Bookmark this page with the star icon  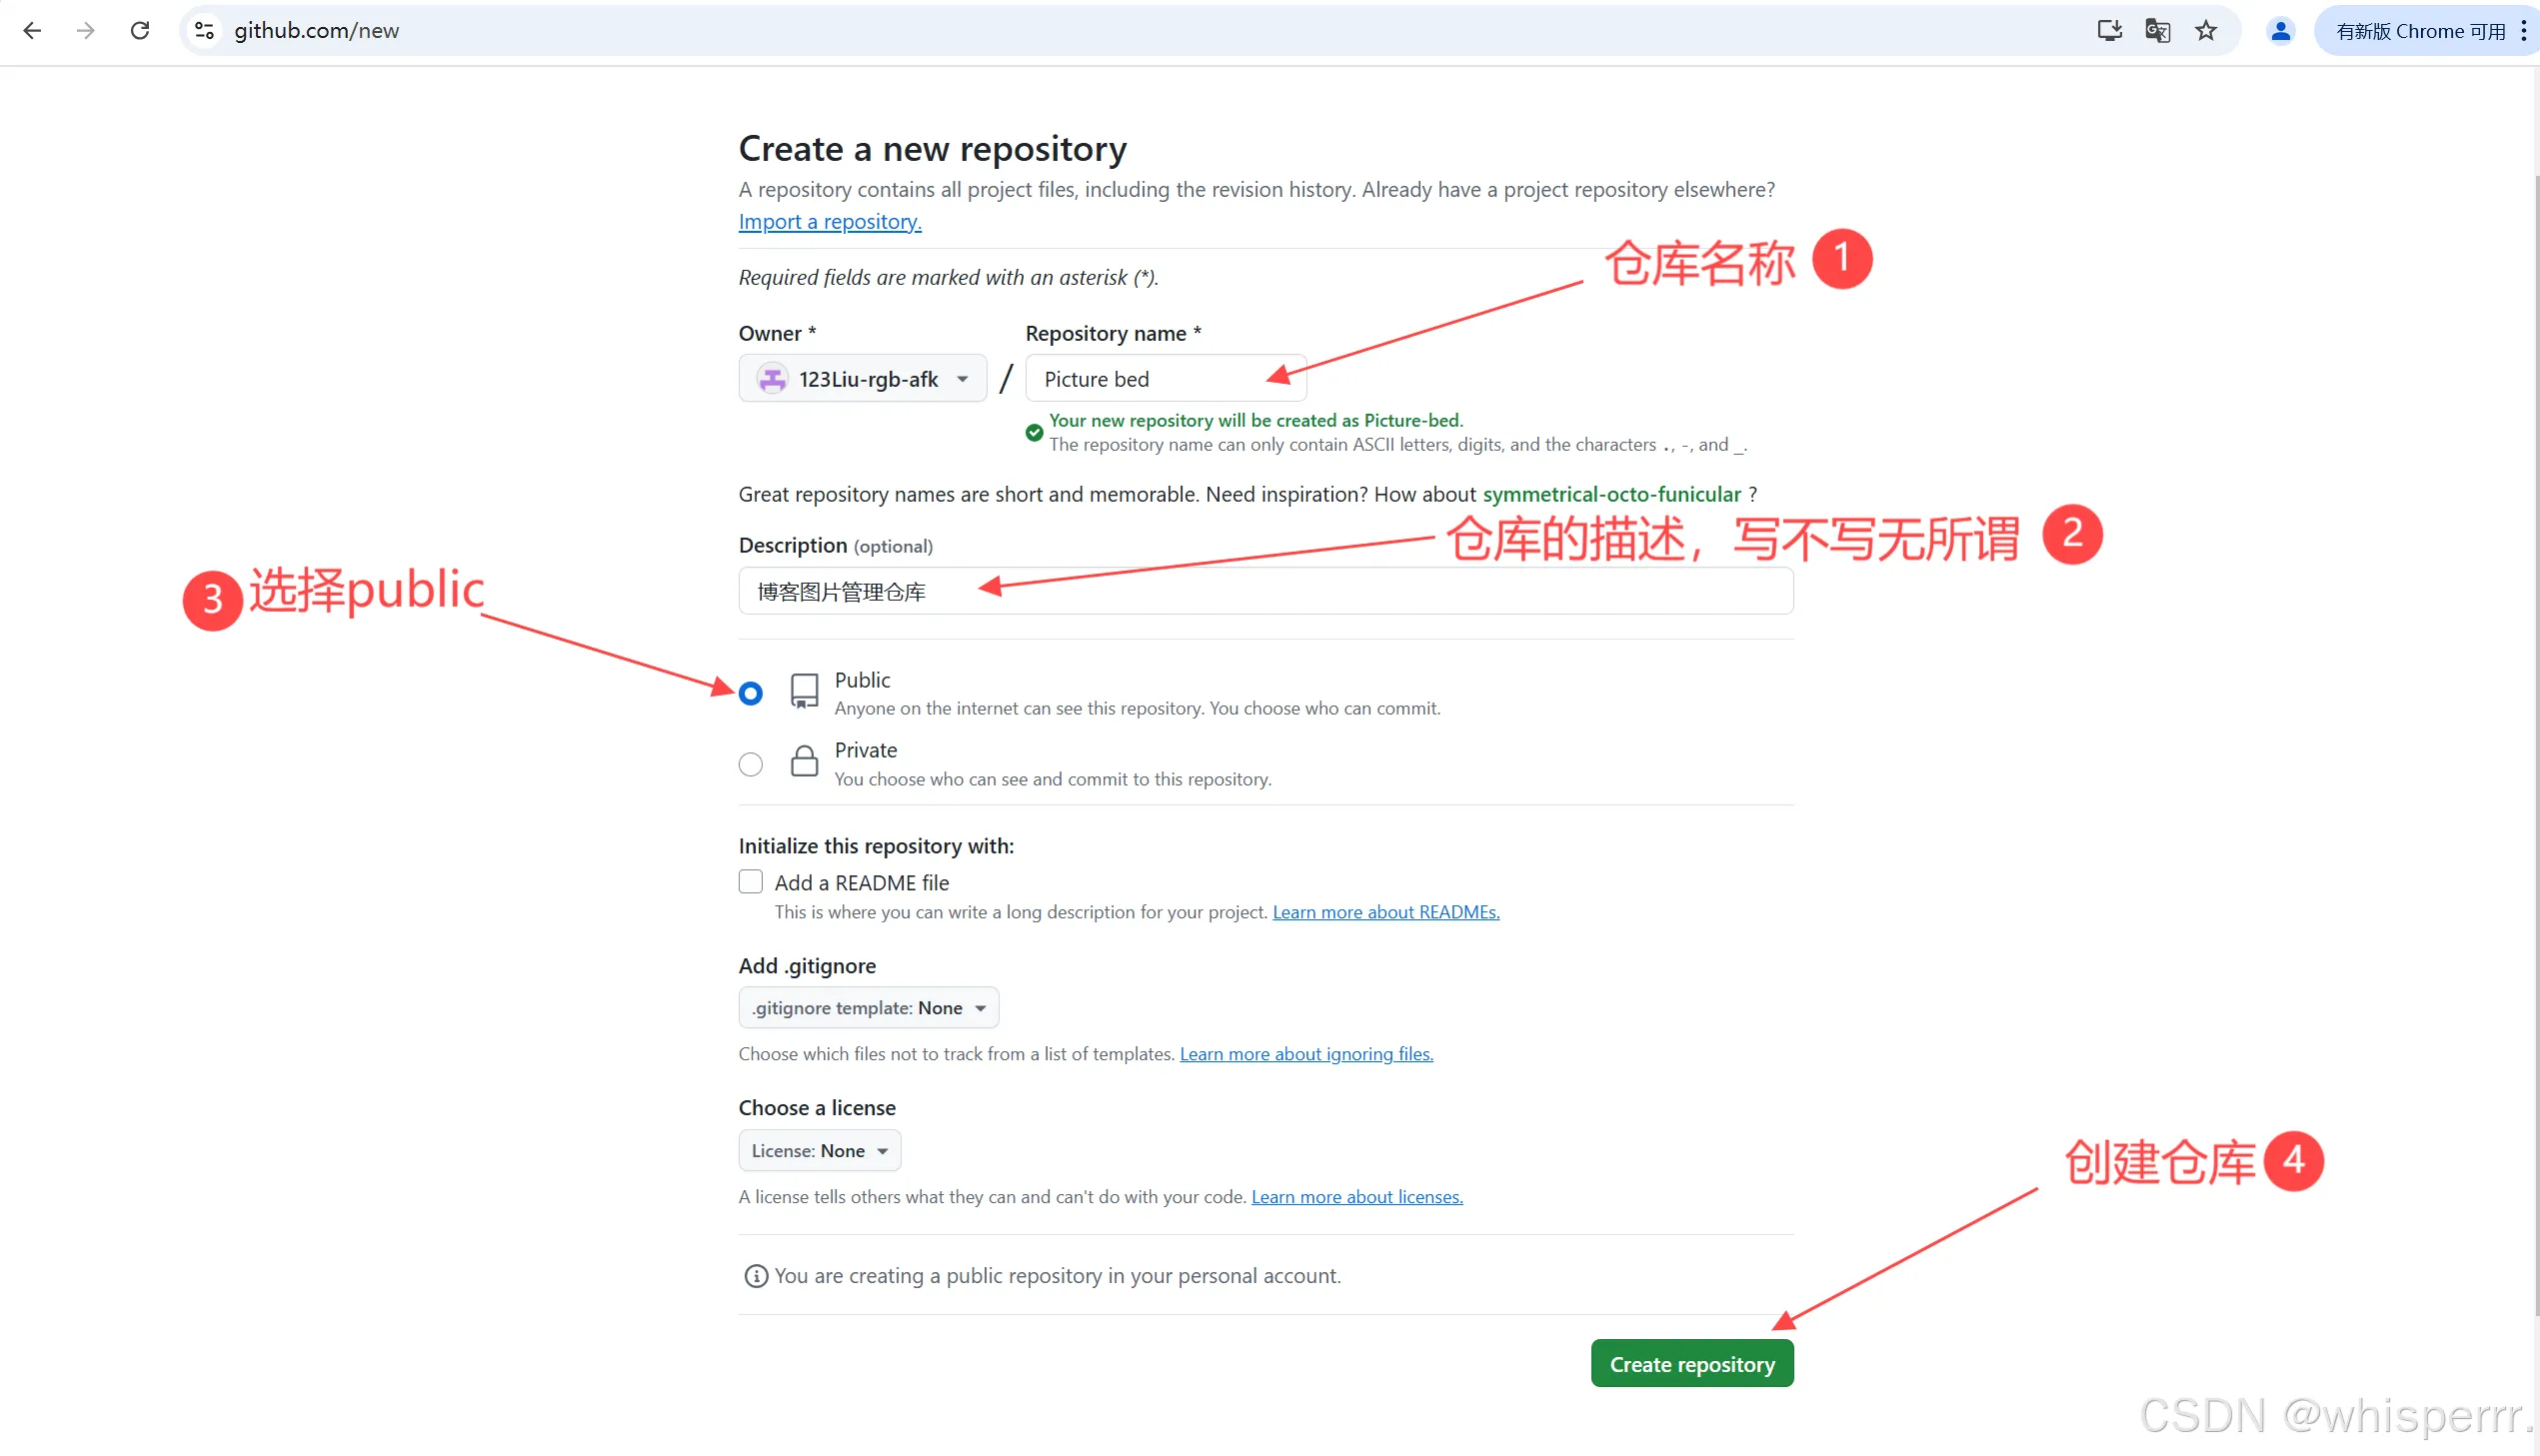2206,31
